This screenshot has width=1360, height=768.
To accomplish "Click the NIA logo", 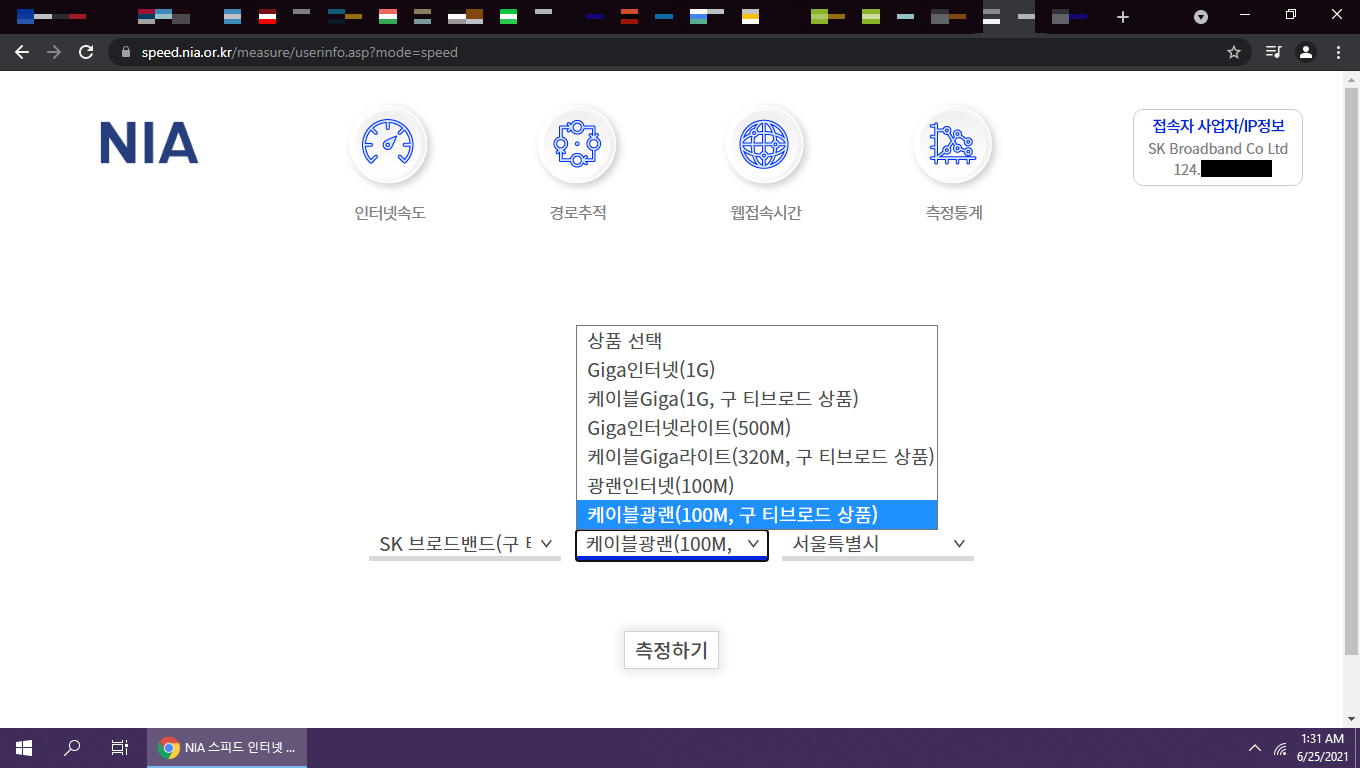I will [149, 143].
